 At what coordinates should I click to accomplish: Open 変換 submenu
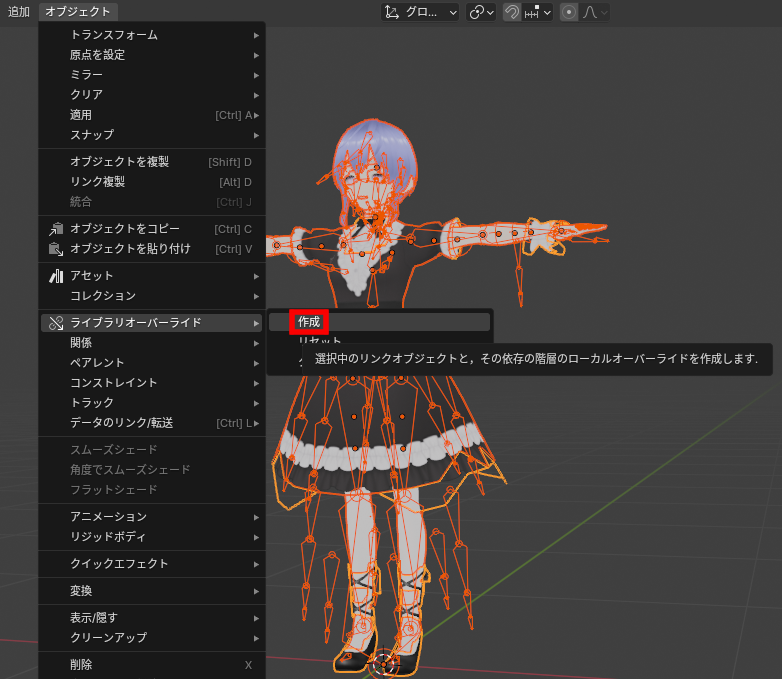152,591
